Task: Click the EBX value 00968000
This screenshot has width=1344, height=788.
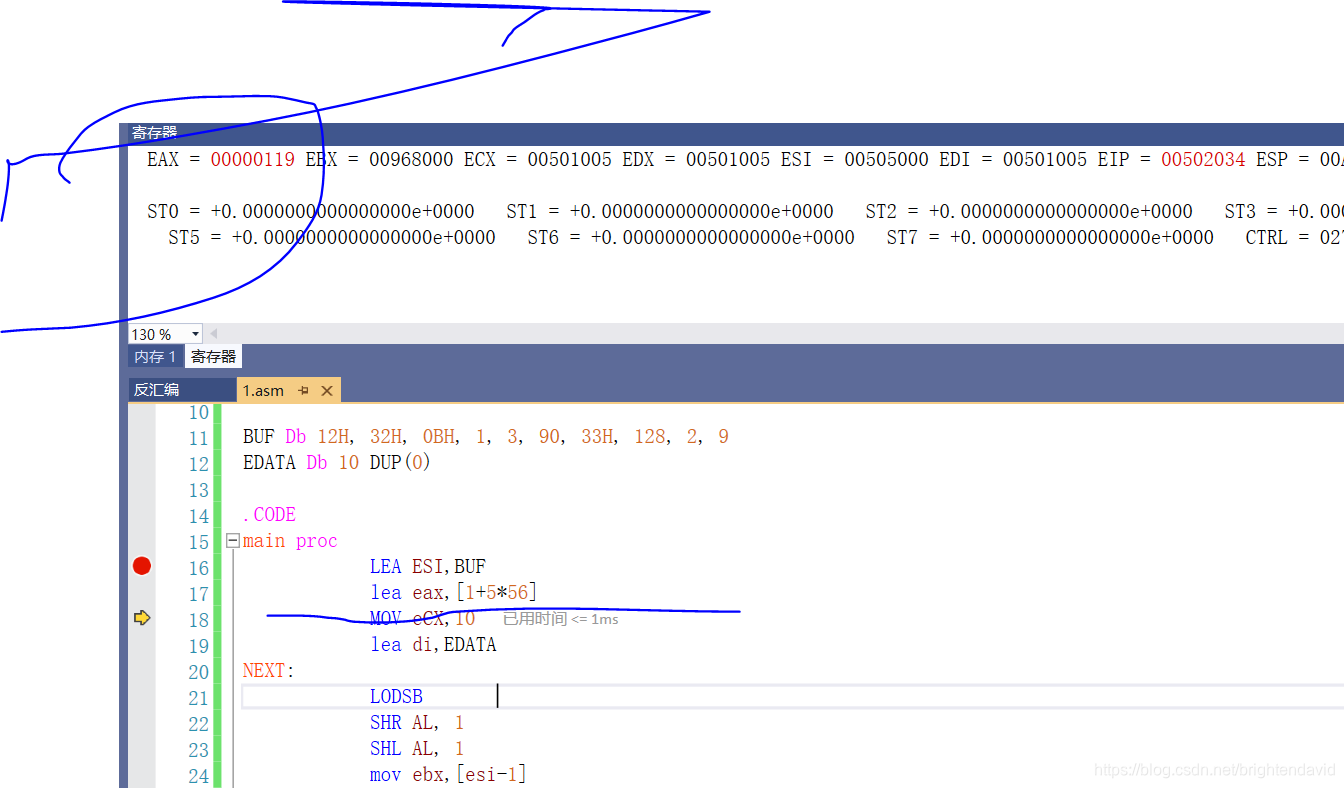Action: coord(411,159)
